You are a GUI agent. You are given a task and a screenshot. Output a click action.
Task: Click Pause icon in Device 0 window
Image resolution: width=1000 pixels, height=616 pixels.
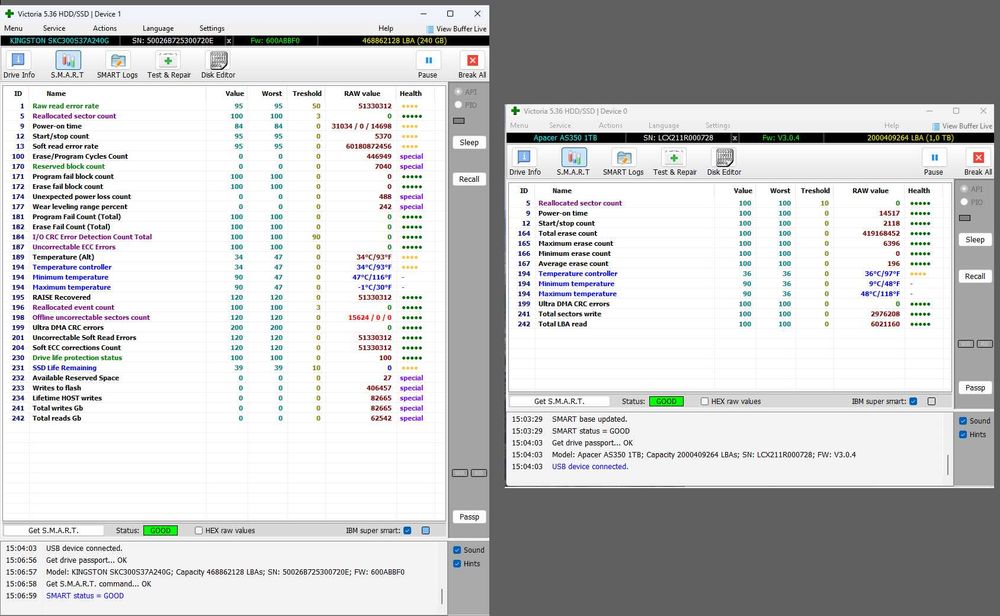pyautogui.click(x=934, y=157)
